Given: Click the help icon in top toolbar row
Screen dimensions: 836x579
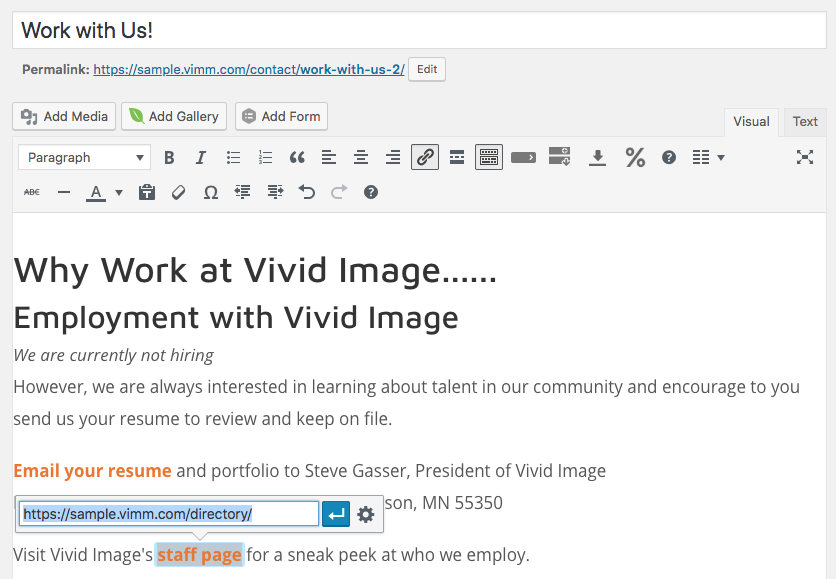Looking at the screenshot, I should (x=669, y=157).
